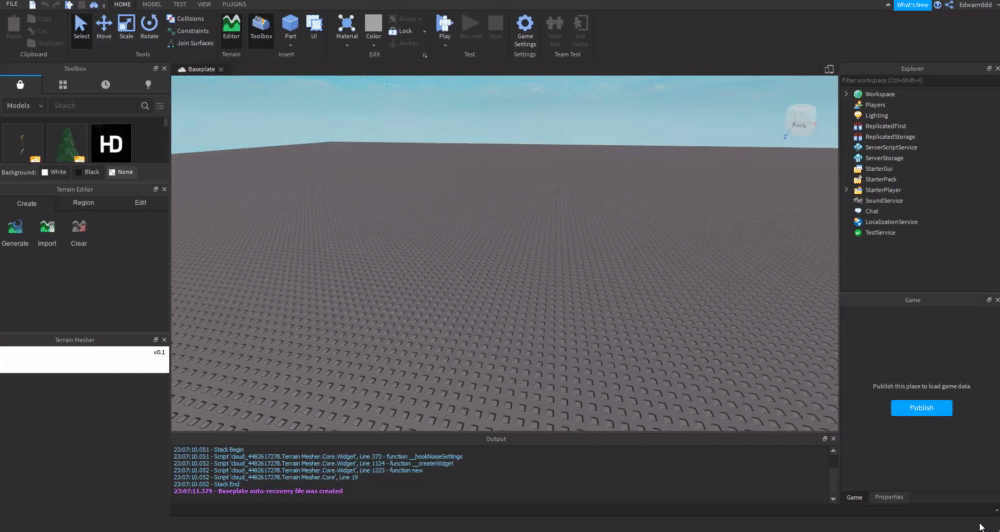The width and height of the screenshot is (1000, 532).
Task: Insert a new Part
Action: [x=290, y=25]
